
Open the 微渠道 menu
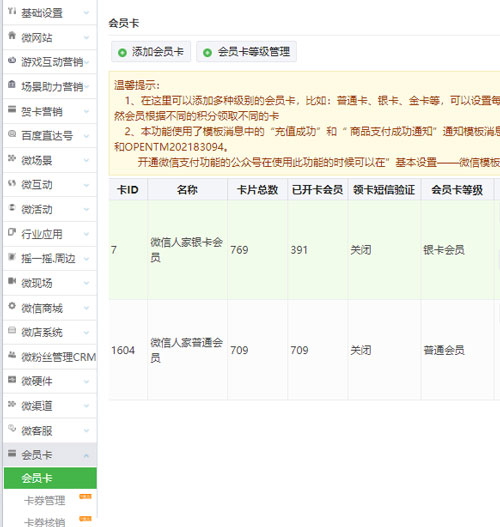tap(50, 406)
